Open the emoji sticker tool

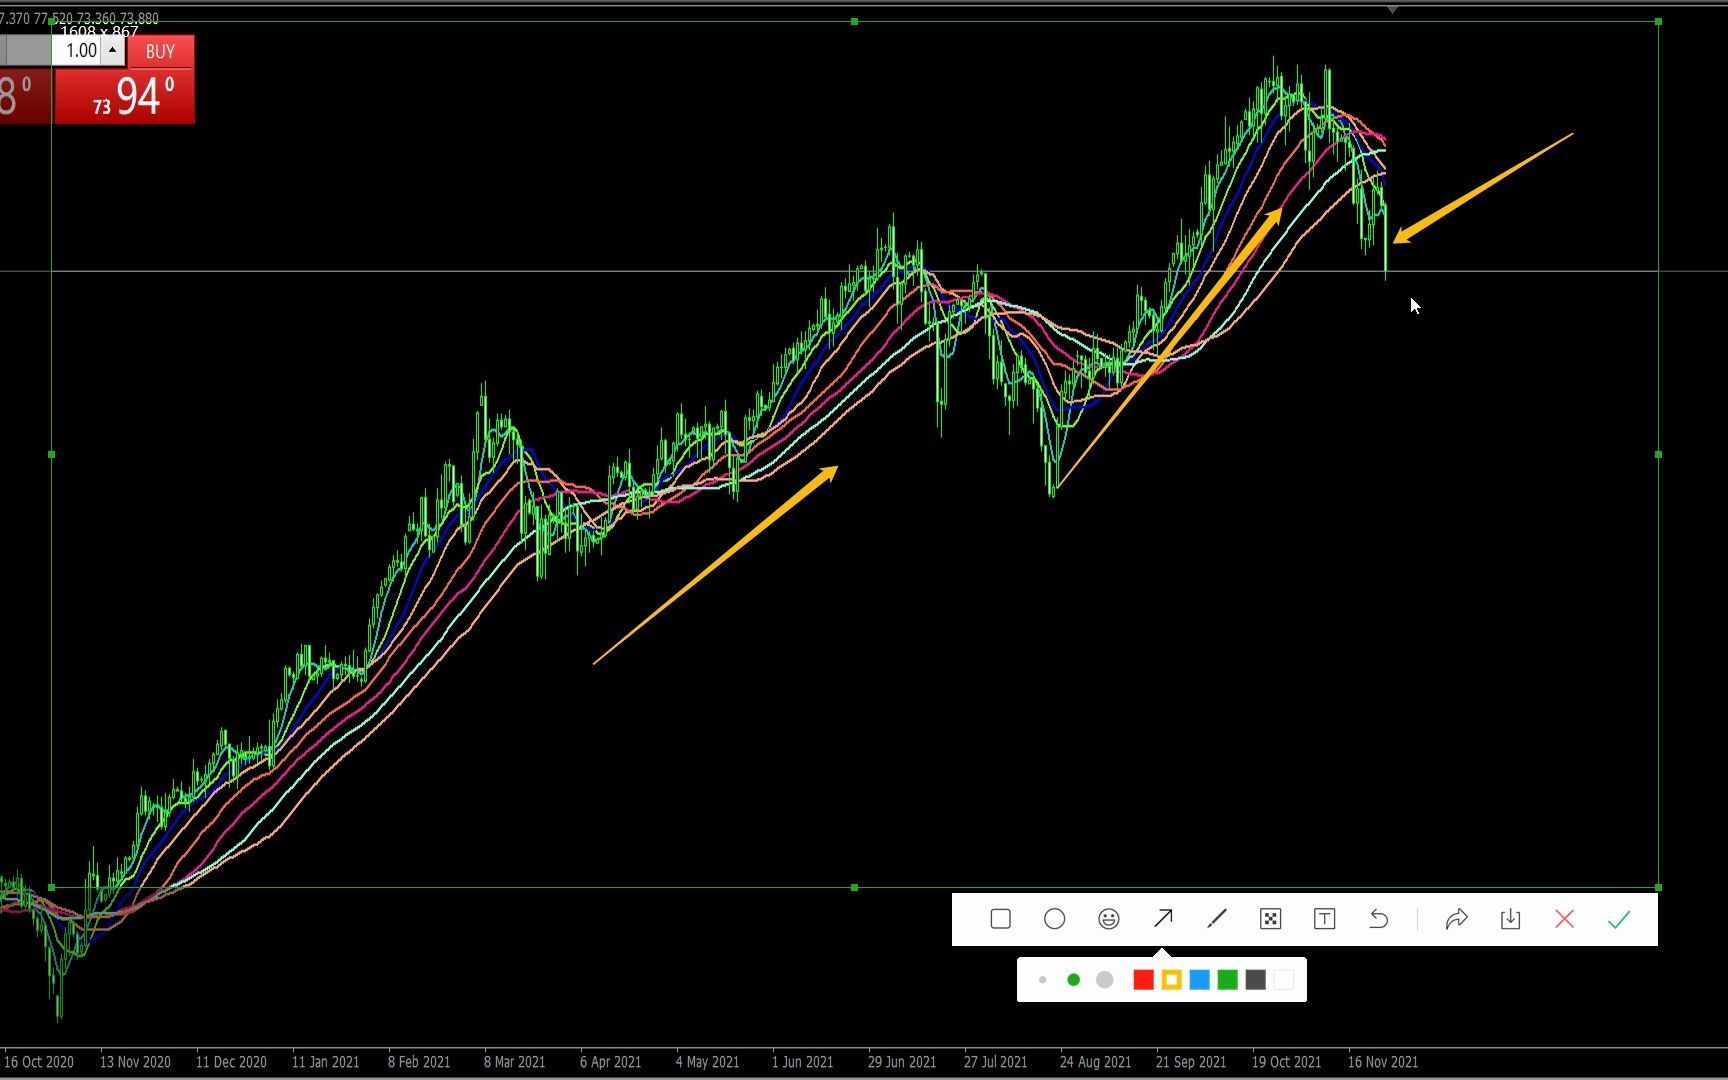(1108, 919)
